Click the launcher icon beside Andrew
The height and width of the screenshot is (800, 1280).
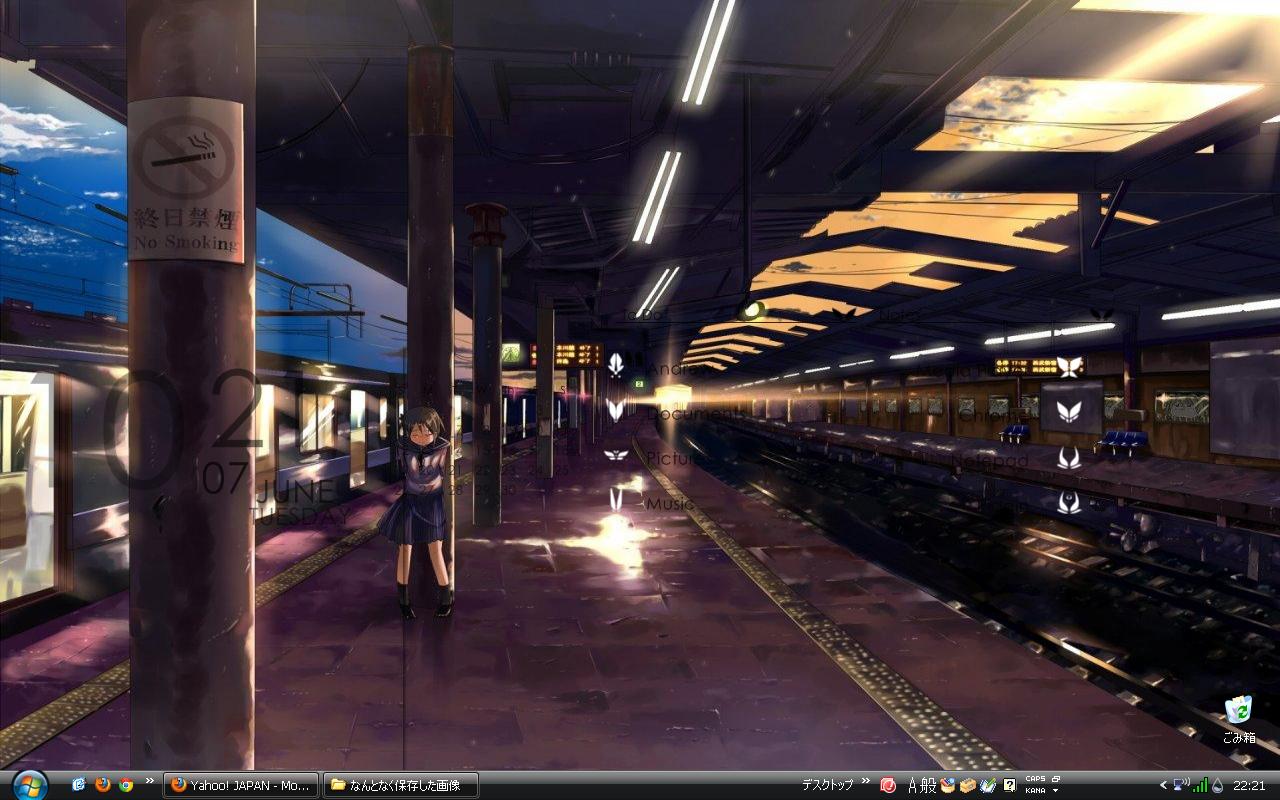(x=616, y=365)
